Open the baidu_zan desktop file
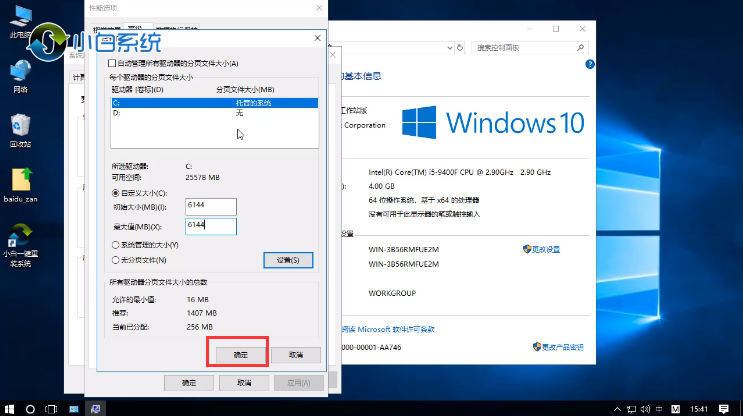This screenshot has width=743, height=416. coord(20,185)
